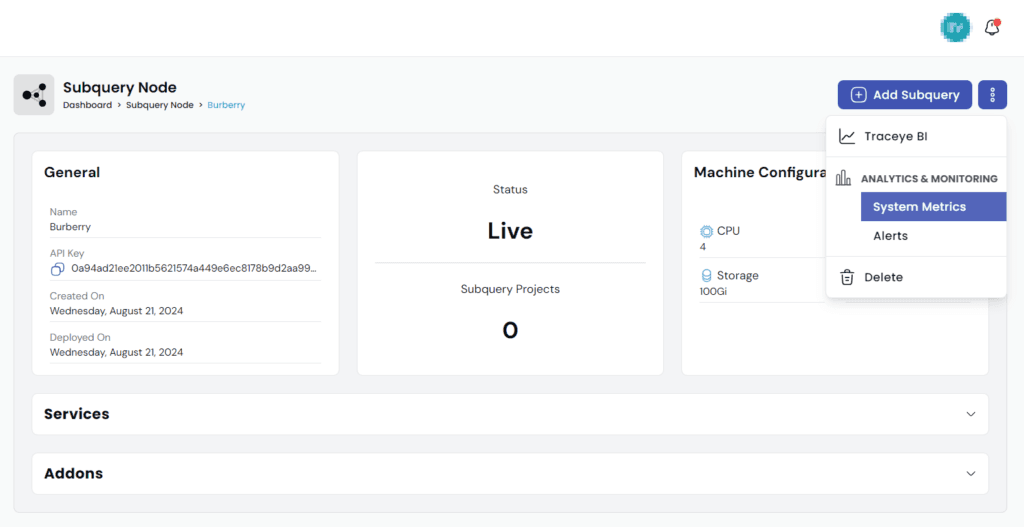The width and height of the screenshot is (1024, 527).
Task: Expand the Services section
Action: pos(510,414)
